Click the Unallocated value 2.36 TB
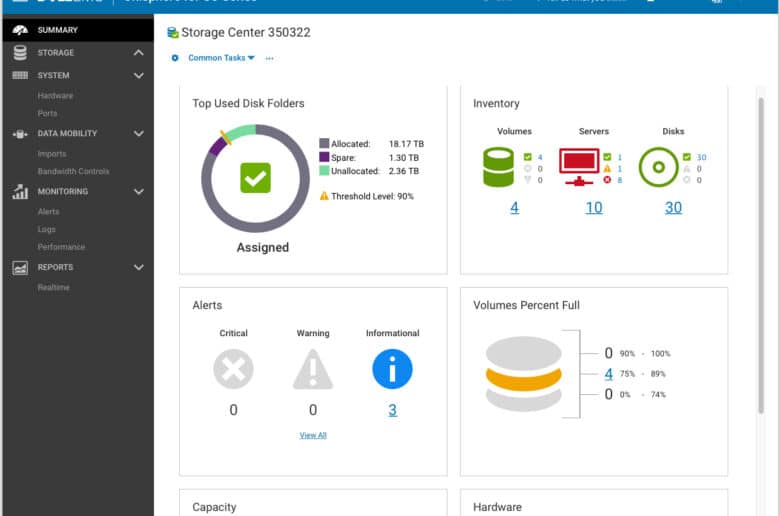Viewport: 780px width, 516px height. (x=403, y=171)
